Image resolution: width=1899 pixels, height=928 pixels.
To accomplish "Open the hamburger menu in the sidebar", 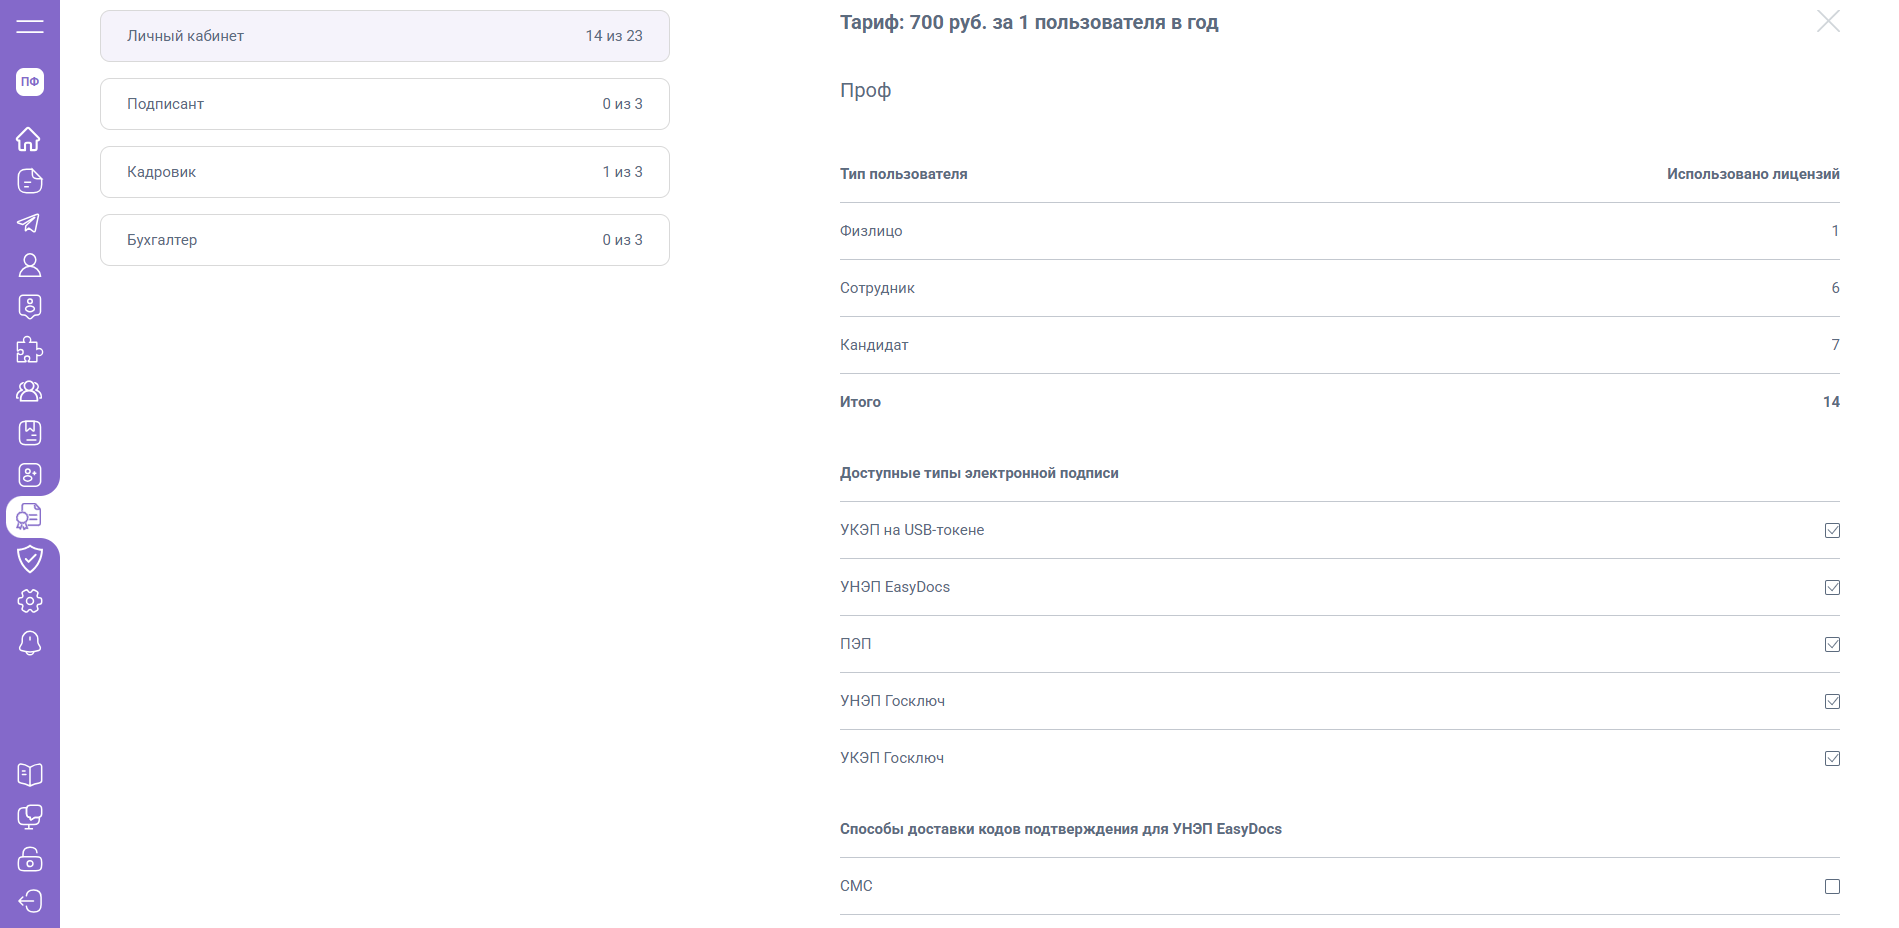I will pos(30,26).
